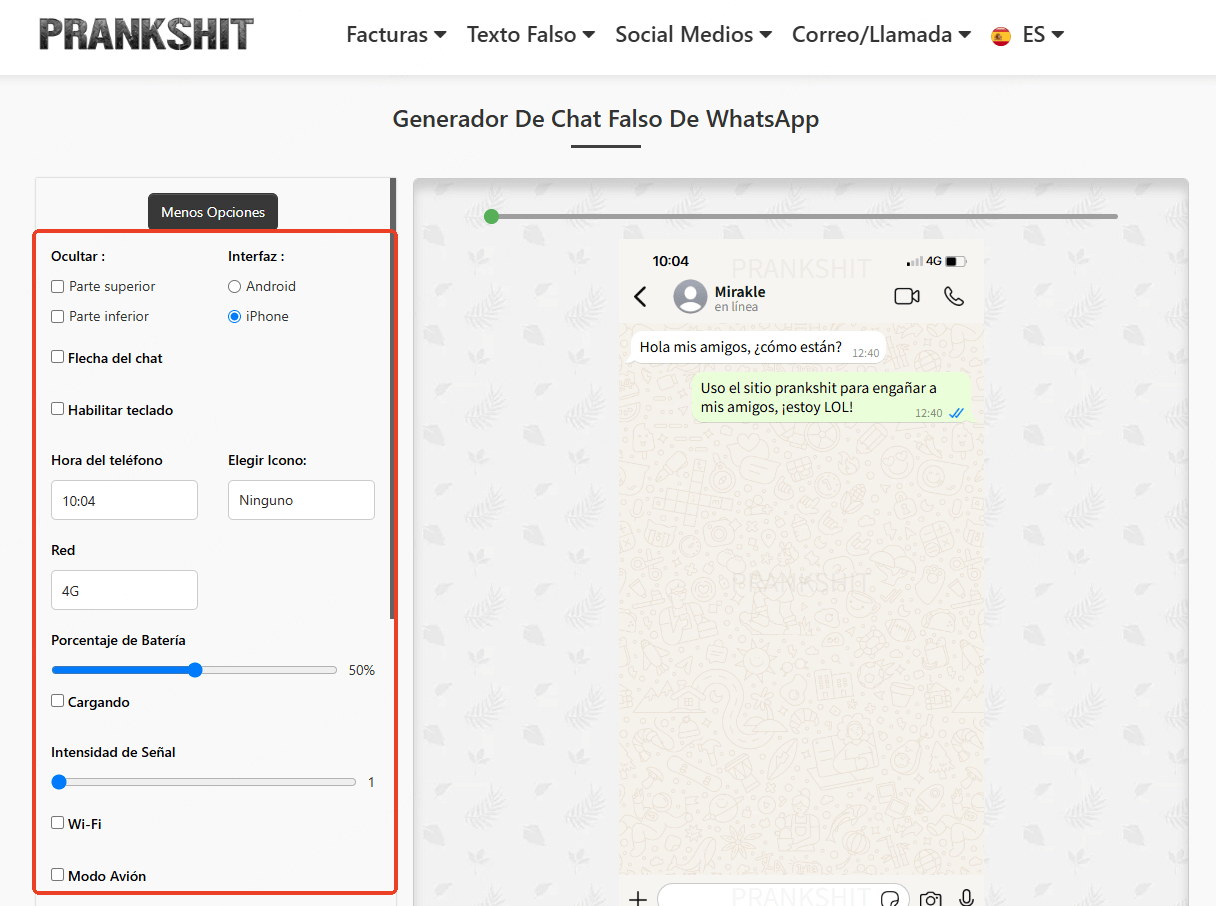Click the microphone icon in chat

click(966, 897)
